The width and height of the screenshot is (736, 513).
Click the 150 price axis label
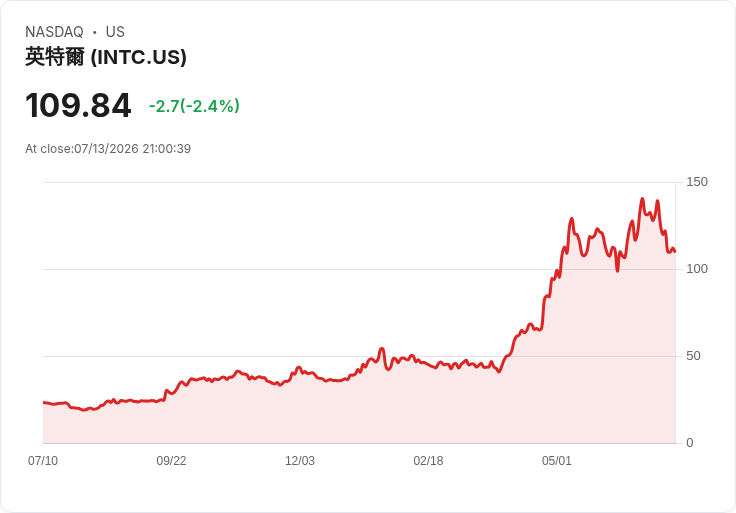(x=697, y=182)
